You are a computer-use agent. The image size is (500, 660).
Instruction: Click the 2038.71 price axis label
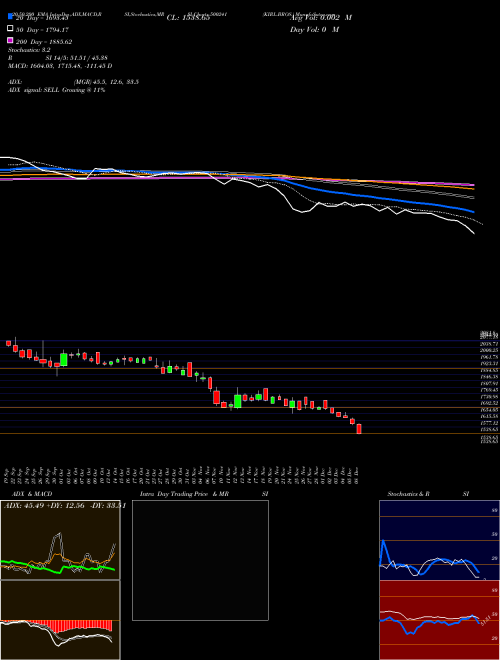[490, 344]
